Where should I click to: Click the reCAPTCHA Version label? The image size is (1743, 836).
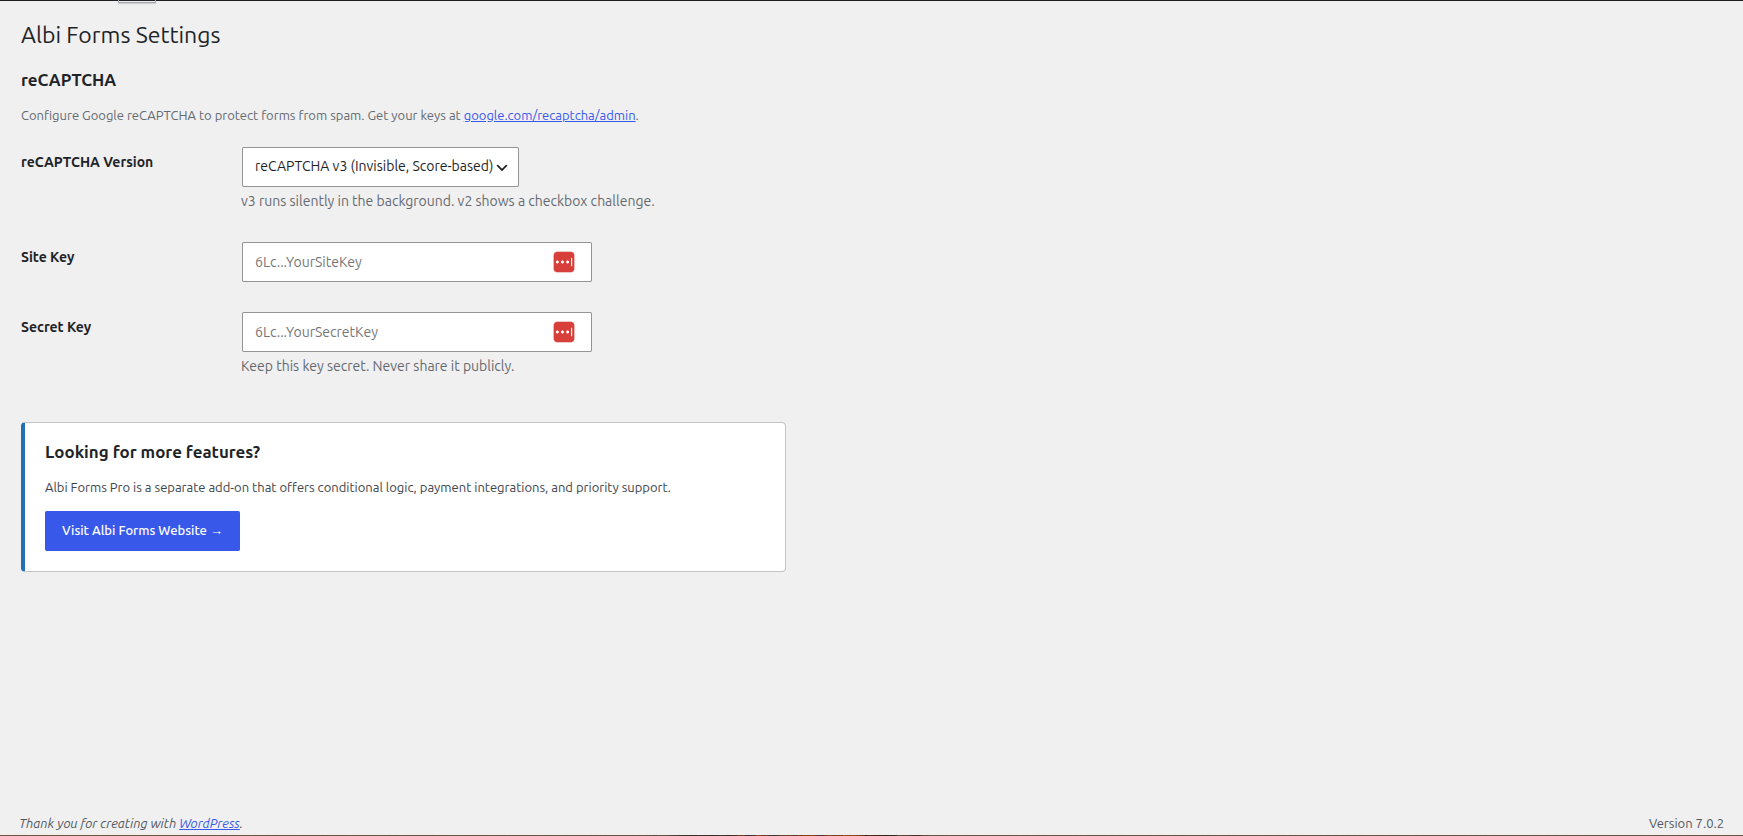point(87,162)
